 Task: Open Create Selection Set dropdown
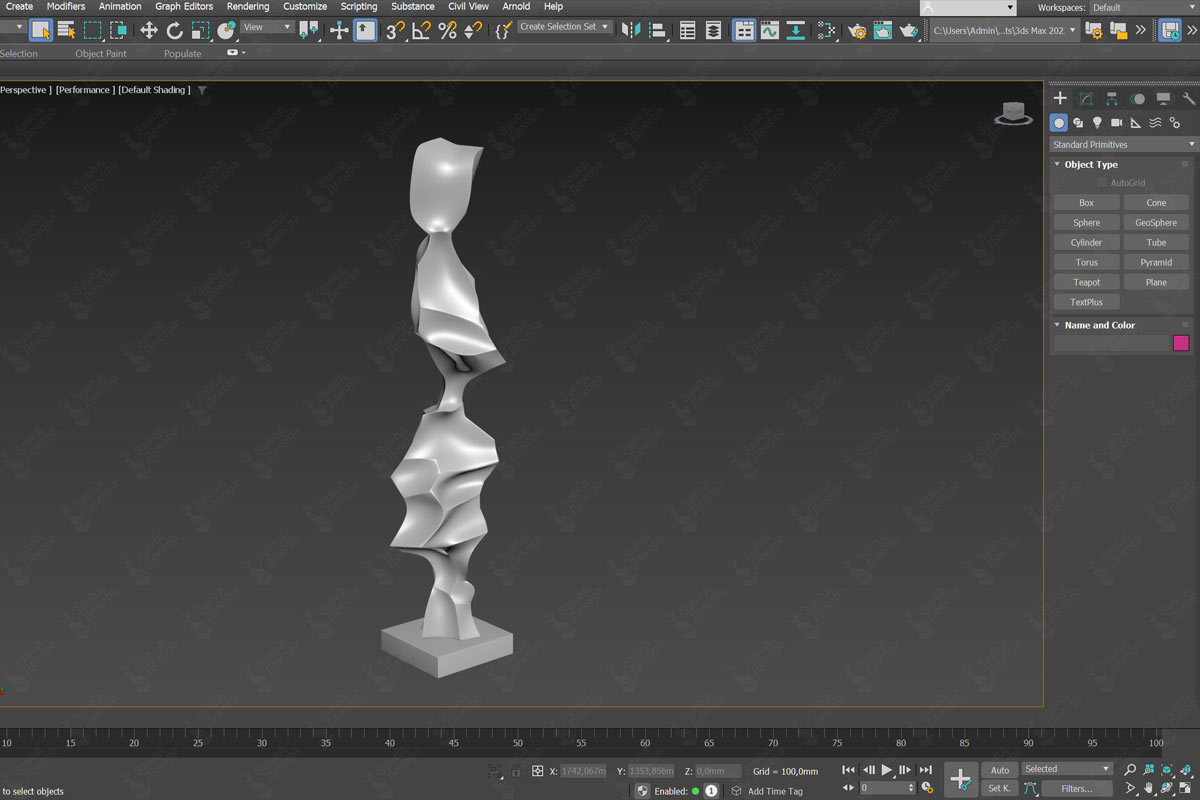[x=564, y=27]
